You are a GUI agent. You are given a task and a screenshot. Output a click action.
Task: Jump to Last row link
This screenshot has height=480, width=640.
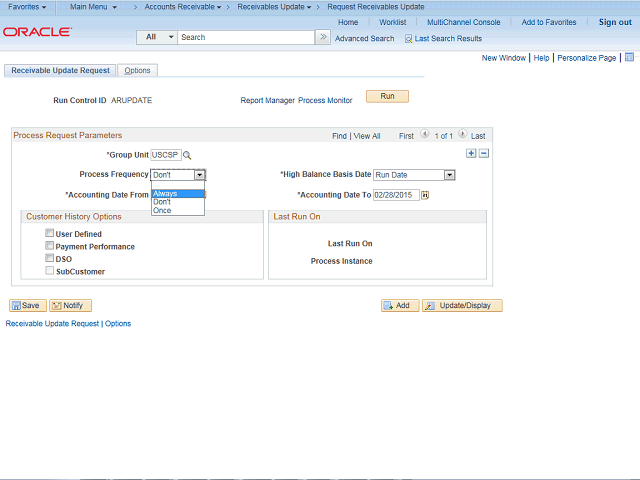478,136
